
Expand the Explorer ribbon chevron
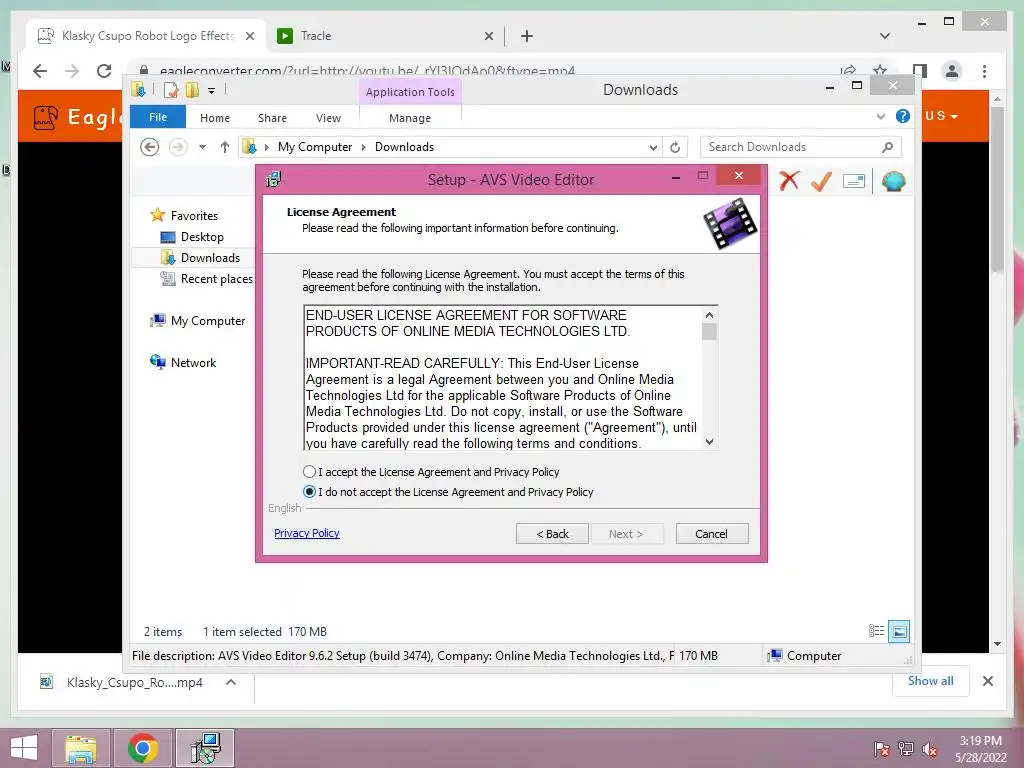(x=880, y=116)
